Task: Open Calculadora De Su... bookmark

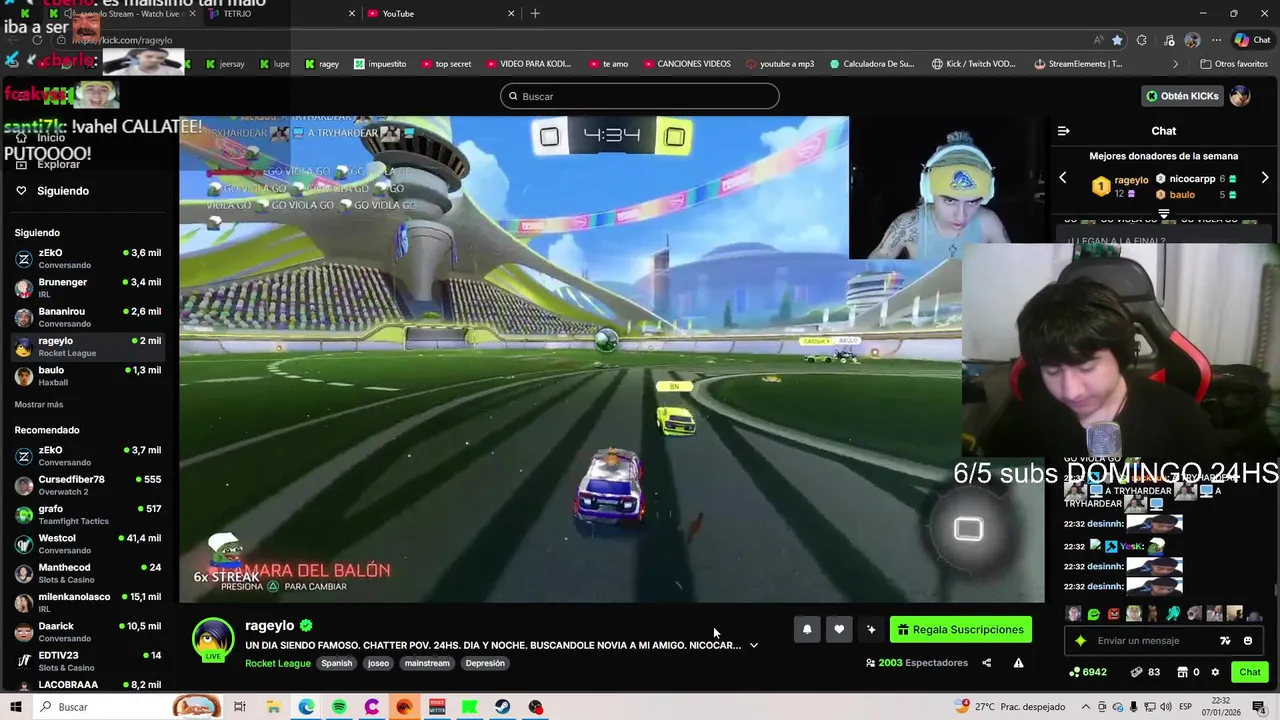Action: coord(872,64)
